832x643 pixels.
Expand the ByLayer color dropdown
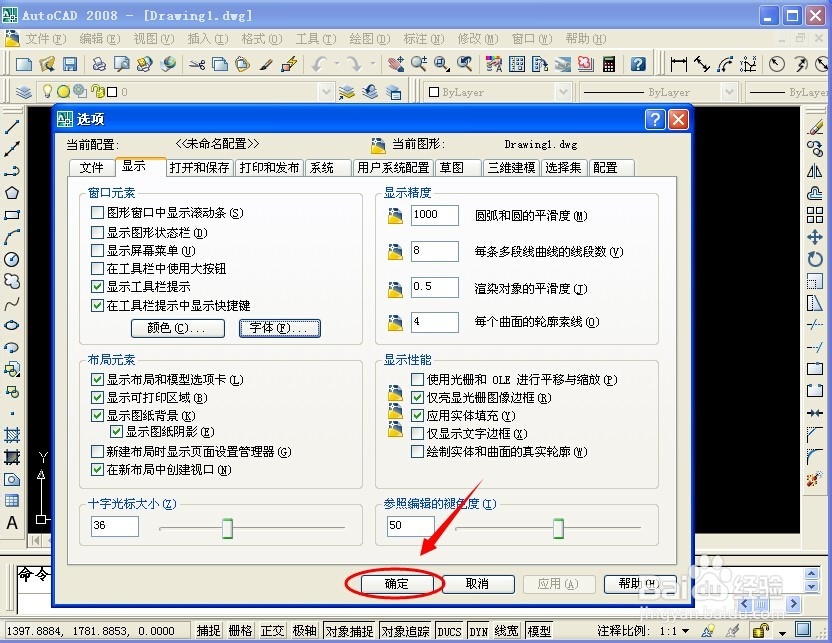(563, 92)
